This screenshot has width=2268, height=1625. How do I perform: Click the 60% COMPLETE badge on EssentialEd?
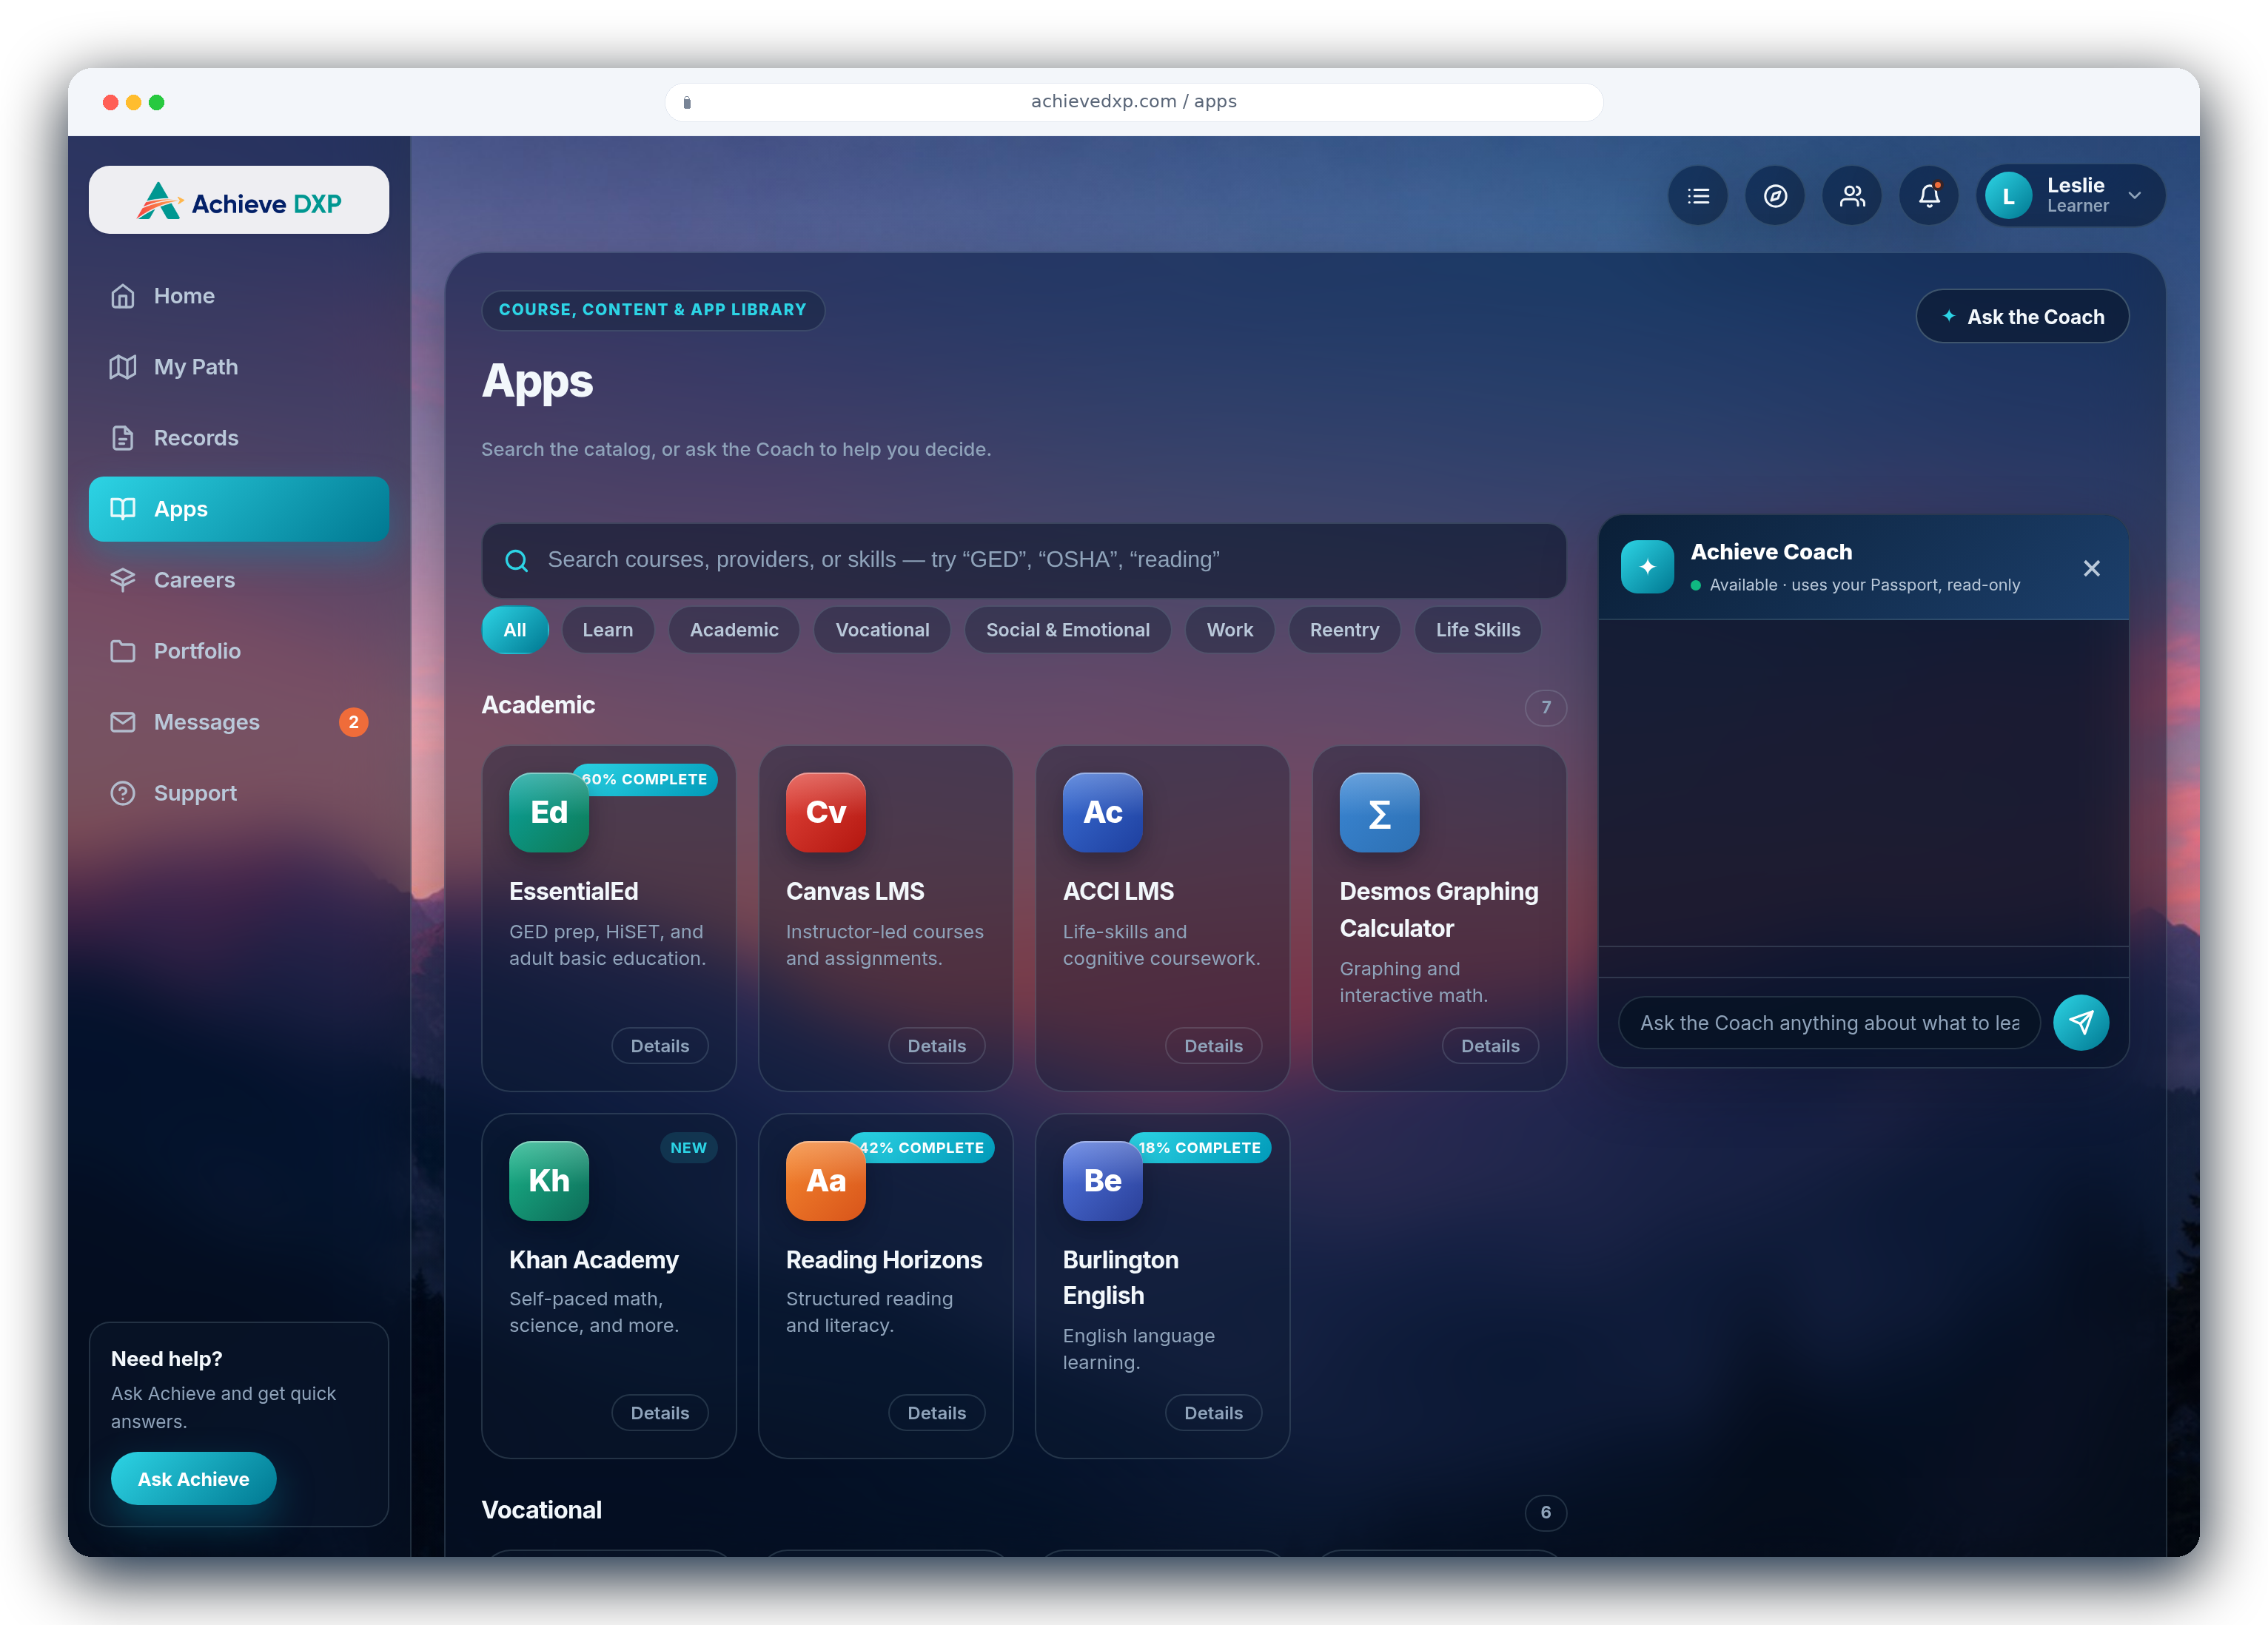[646, 779]
